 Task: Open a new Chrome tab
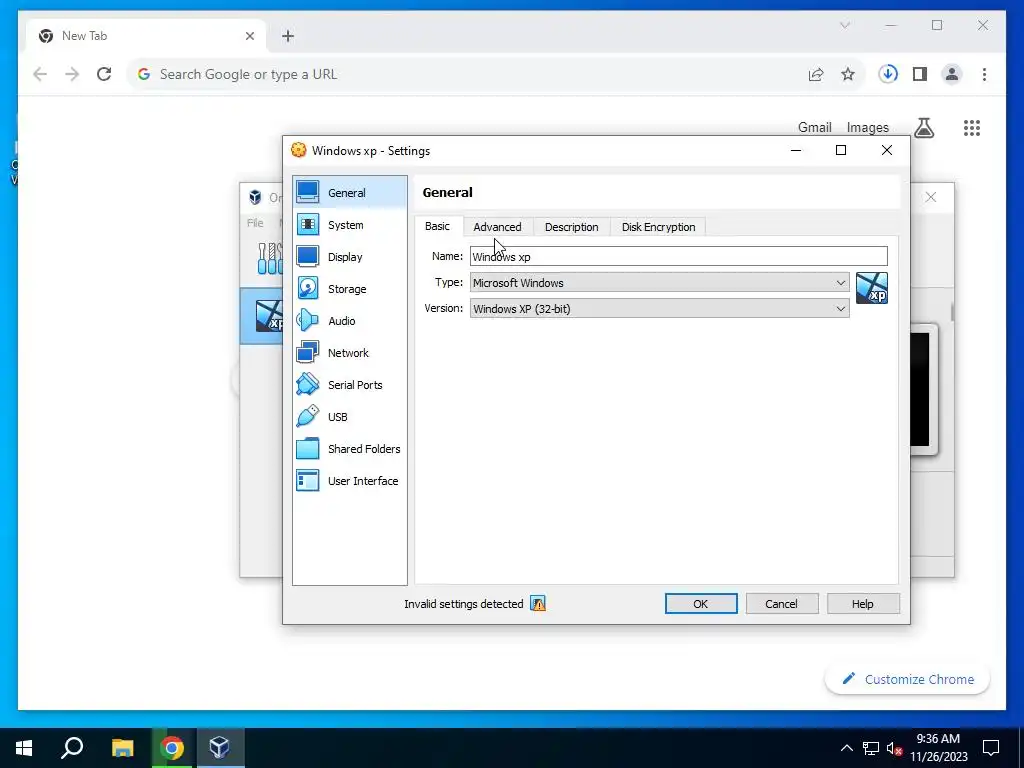pyautogui.click(x=288, y=36)
